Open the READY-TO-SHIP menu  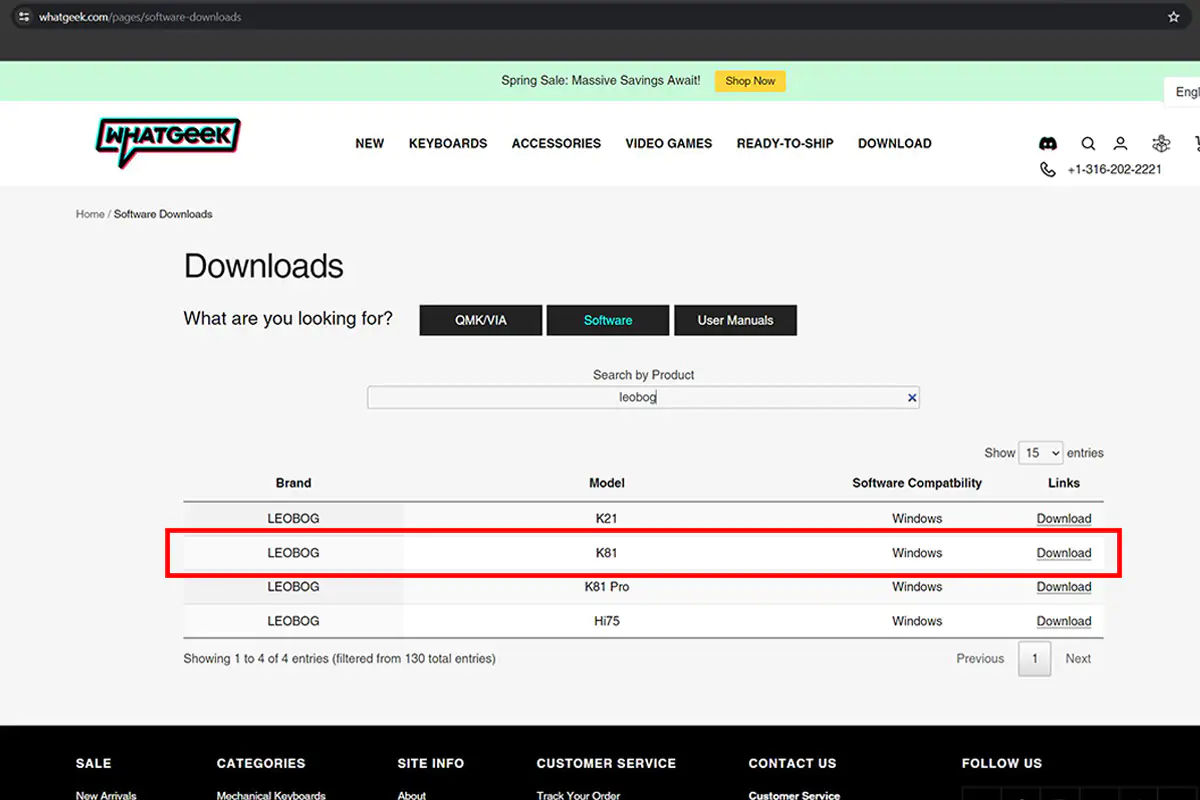tap(785, 144)
